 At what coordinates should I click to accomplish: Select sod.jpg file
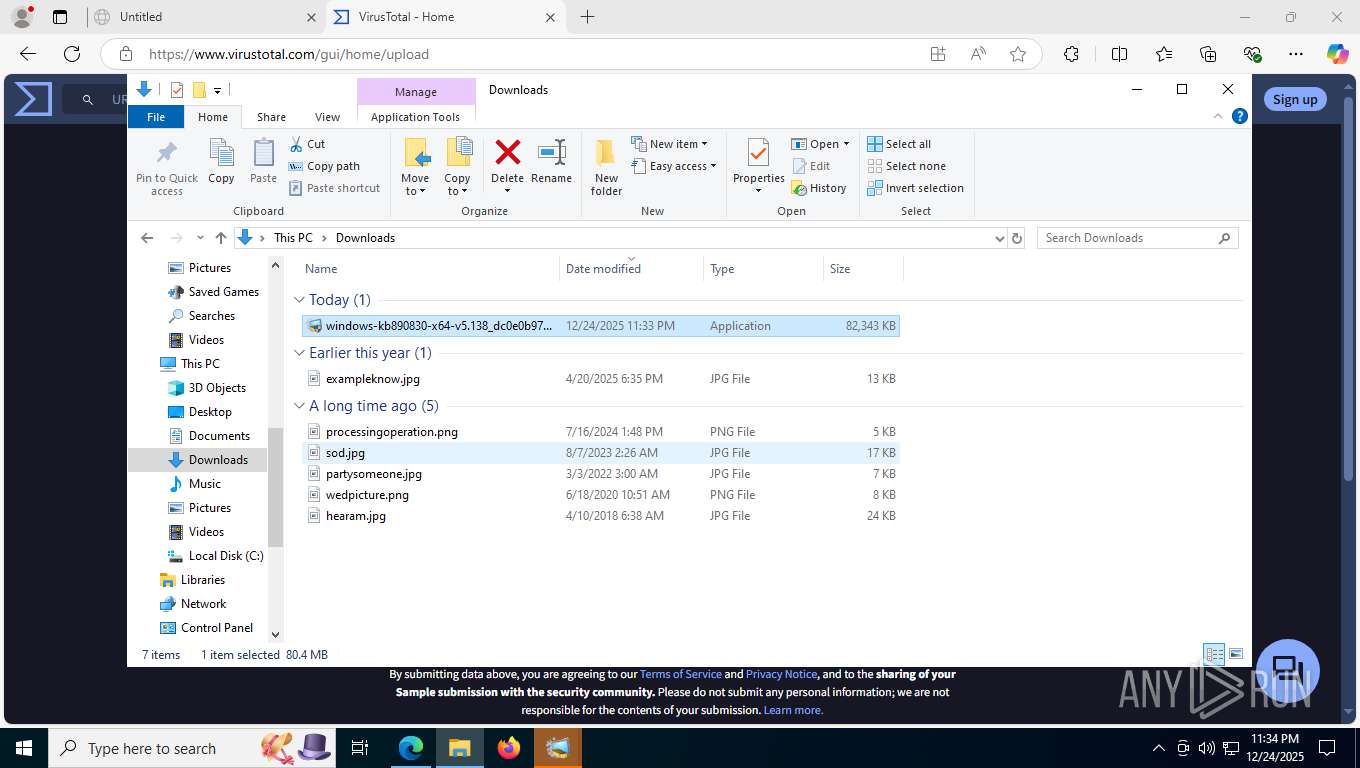601,453
